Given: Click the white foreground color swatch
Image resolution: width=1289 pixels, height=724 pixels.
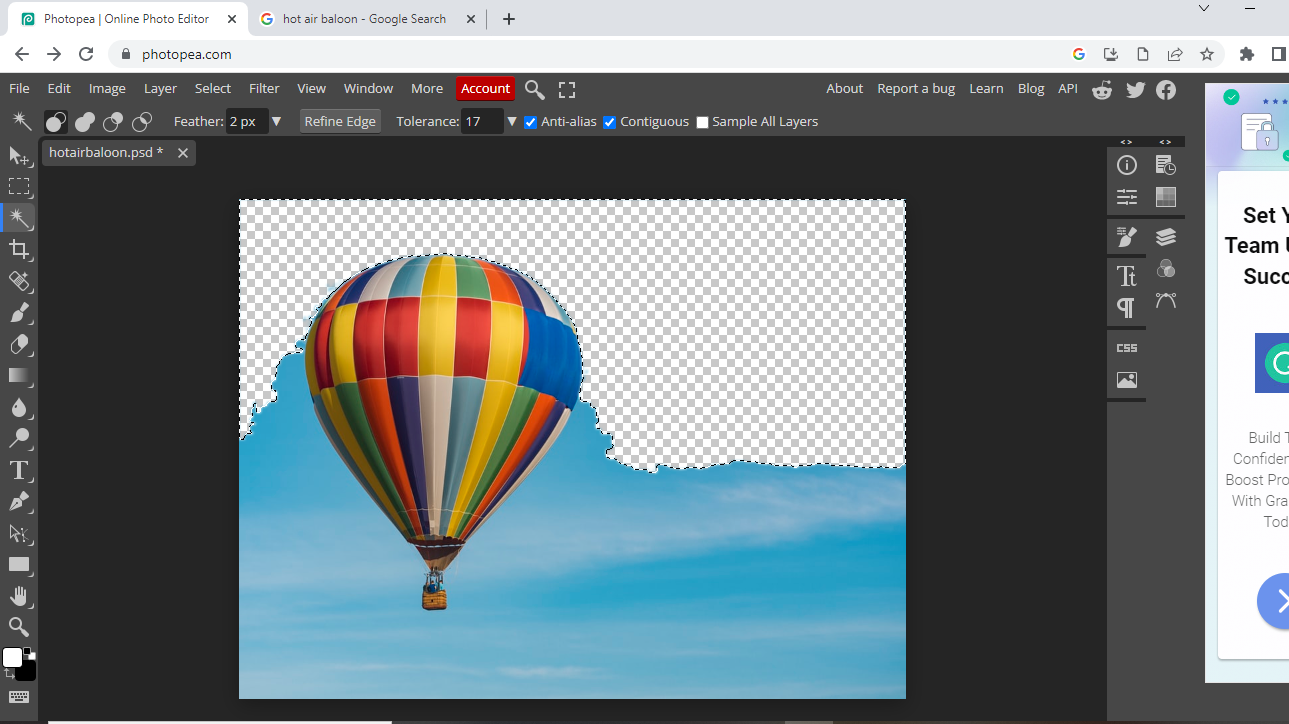Looking at the screenshot, I should point(12,657).
